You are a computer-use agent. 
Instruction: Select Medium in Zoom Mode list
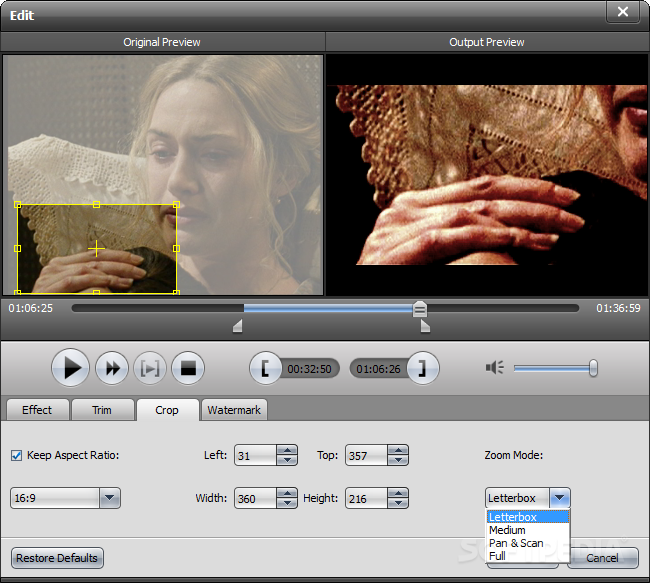click(528, 530)
